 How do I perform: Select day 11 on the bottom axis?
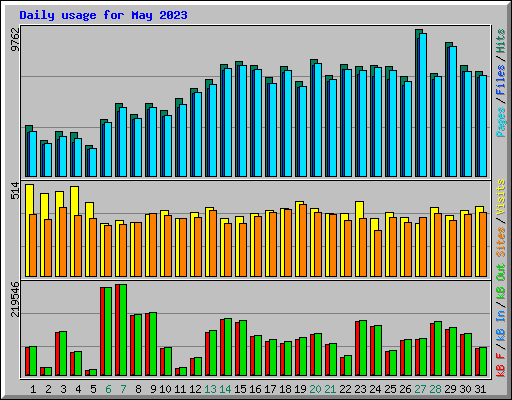(180, 389)
